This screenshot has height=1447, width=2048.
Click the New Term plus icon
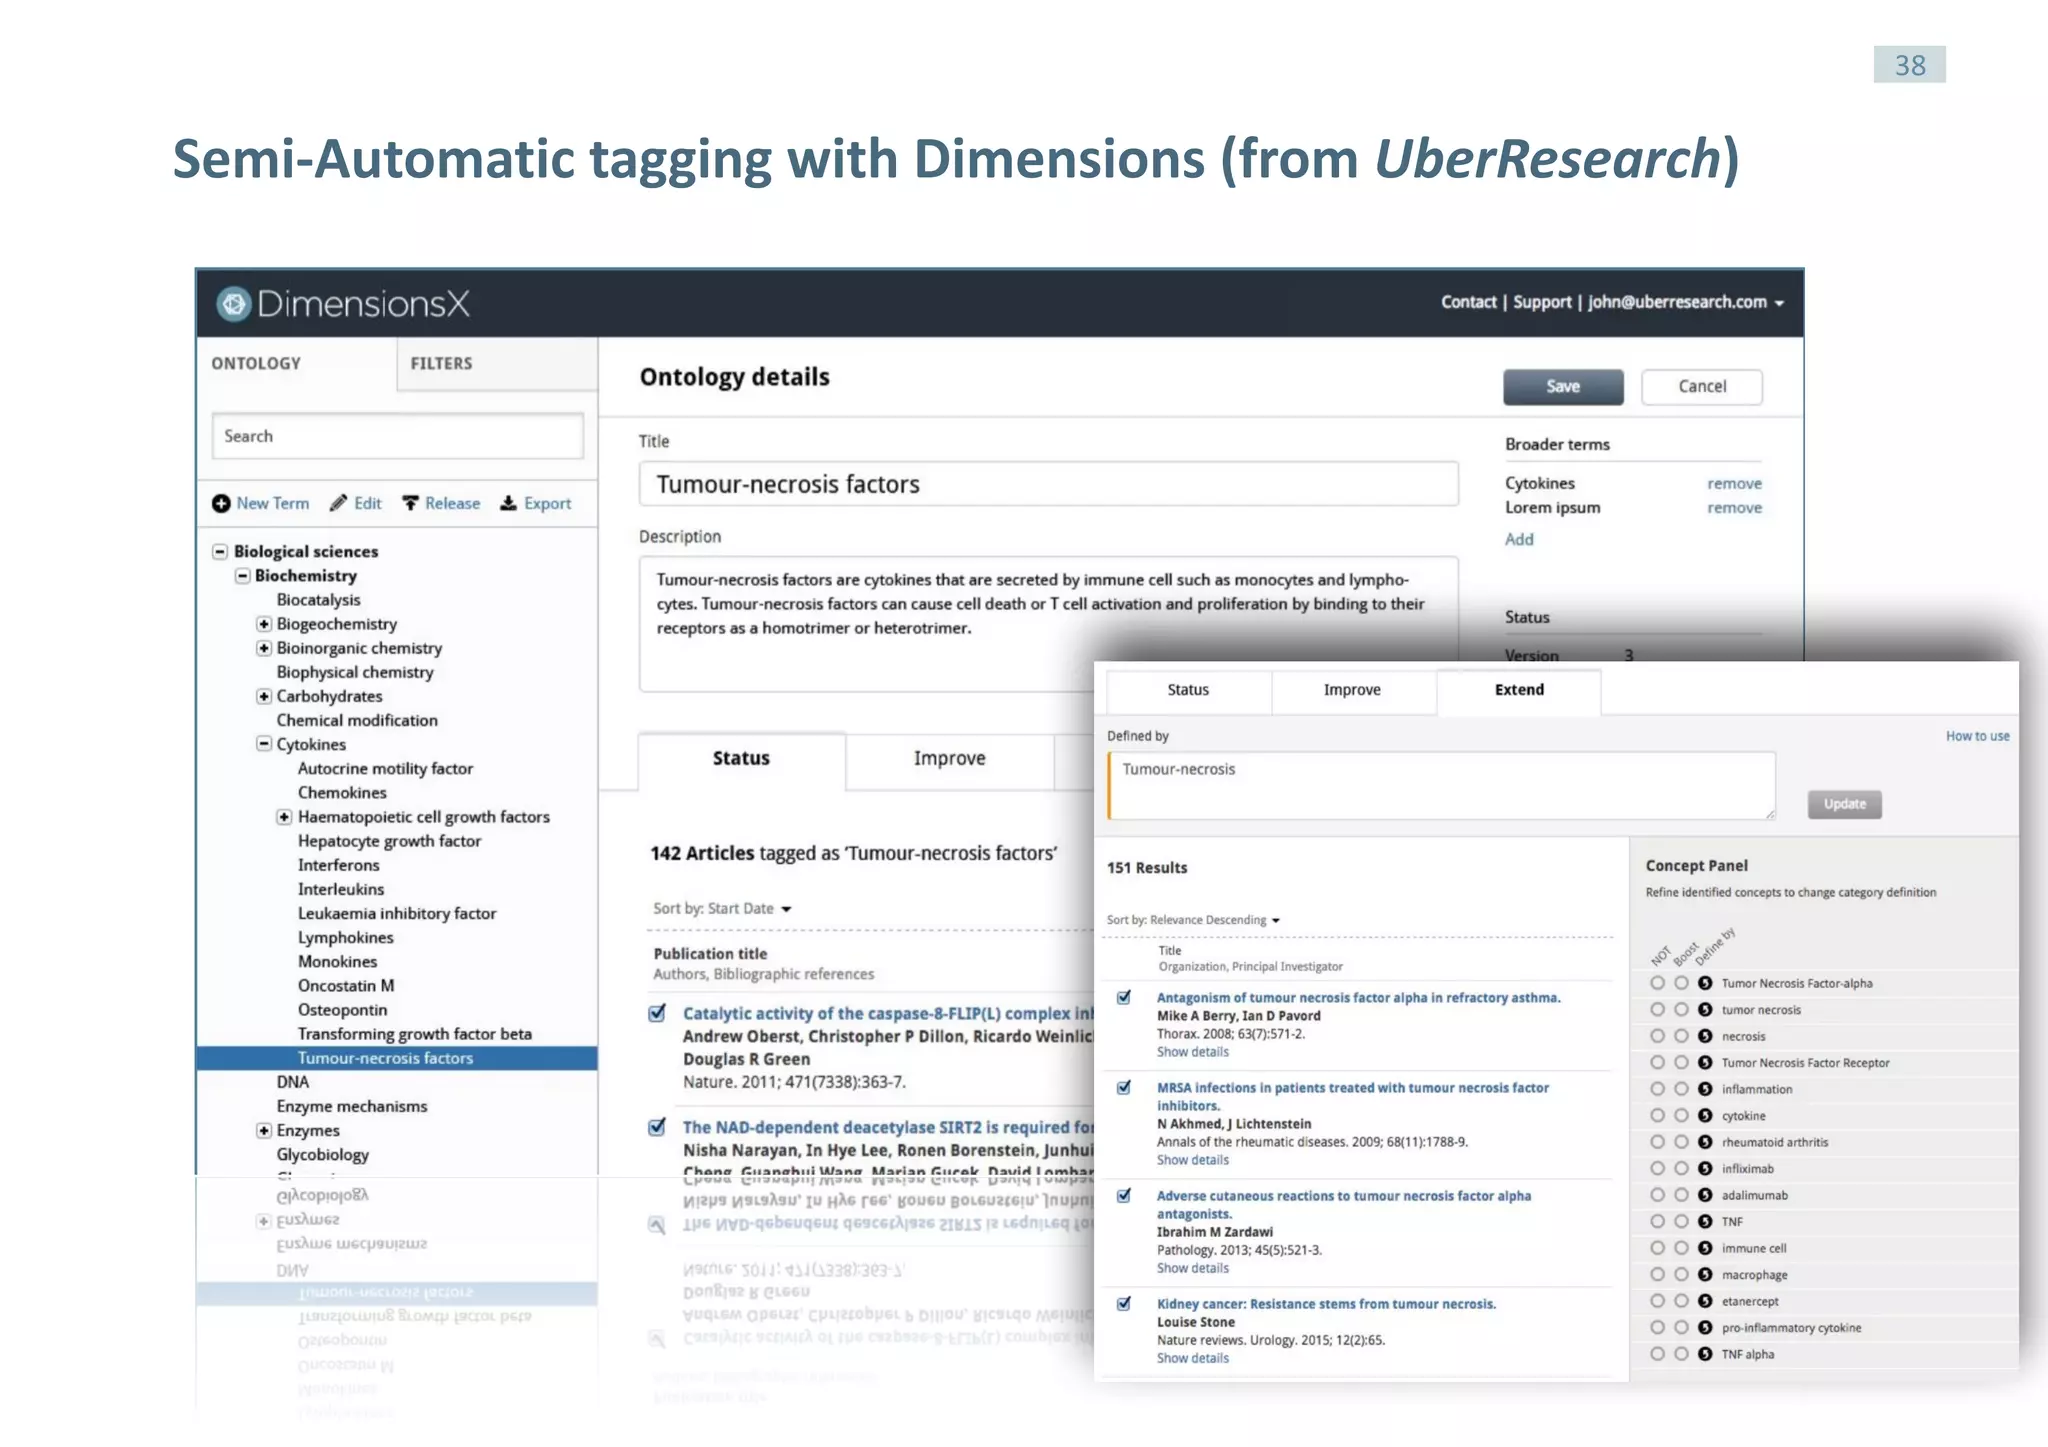click(221, 503)
